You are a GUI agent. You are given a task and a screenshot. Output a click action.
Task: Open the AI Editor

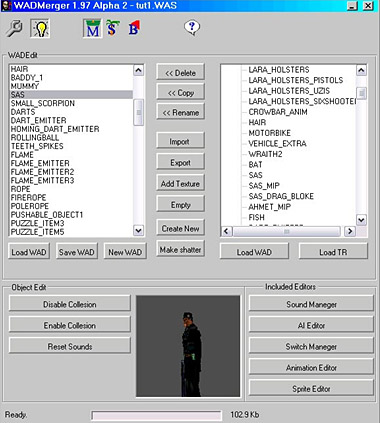311,325
